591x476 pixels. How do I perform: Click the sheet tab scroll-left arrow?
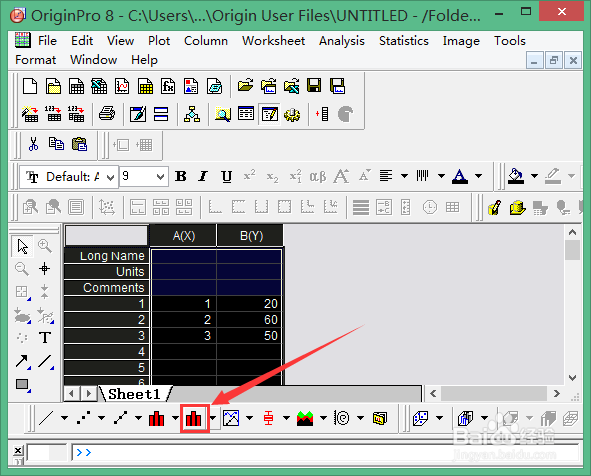pyautogui.click(x=71, y=394)
